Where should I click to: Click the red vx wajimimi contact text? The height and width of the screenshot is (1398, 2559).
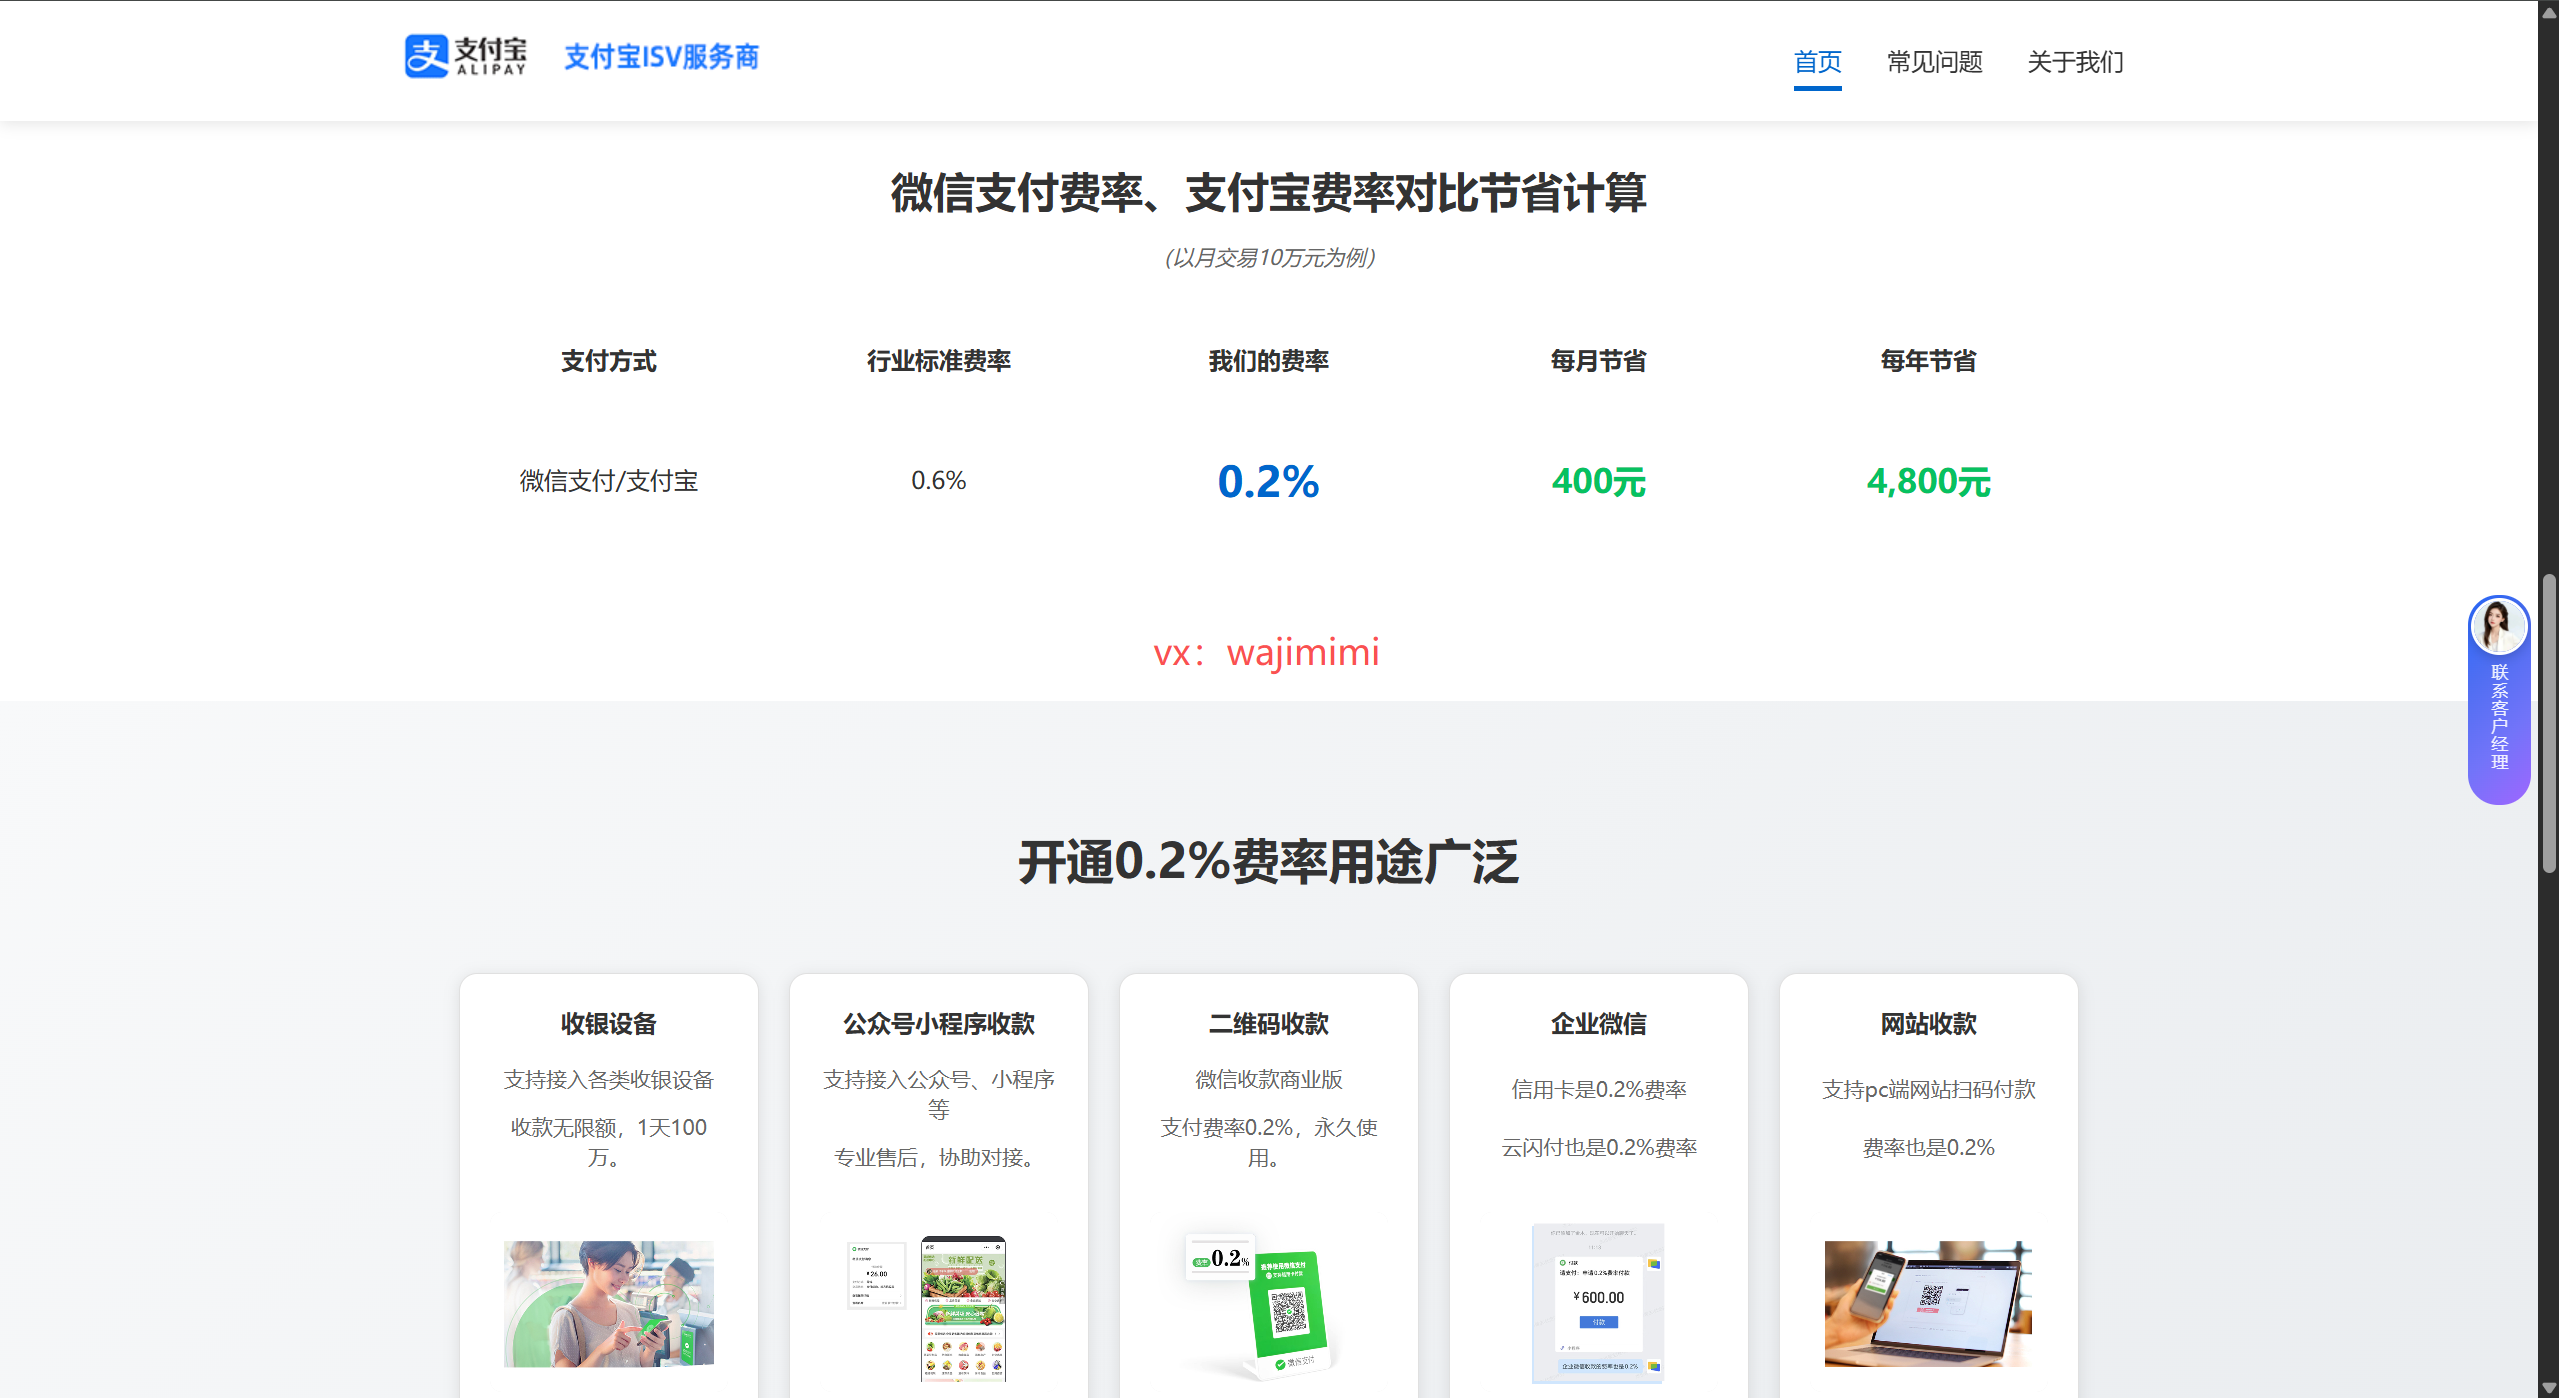[x=1266, y=652]
